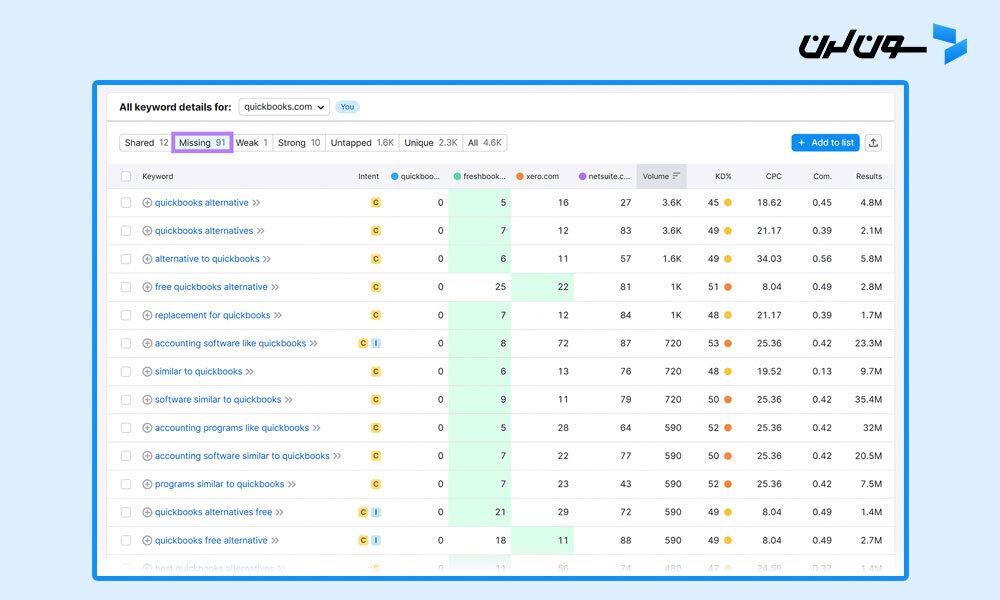The image size is (1000, 600).
Task: Open the 'quickbooks free alternative' keyword link
Action: (x=211, y=540)
